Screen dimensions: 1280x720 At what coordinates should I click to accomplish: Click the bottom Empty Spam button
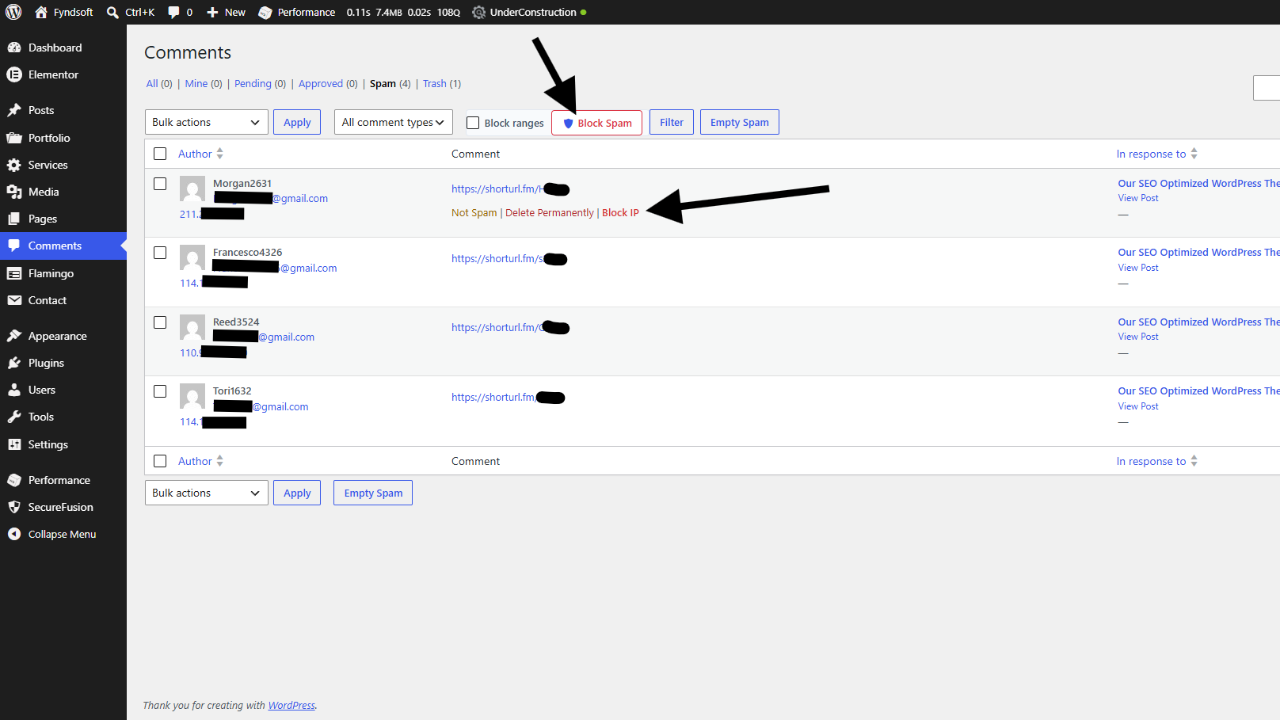point(373,493)
